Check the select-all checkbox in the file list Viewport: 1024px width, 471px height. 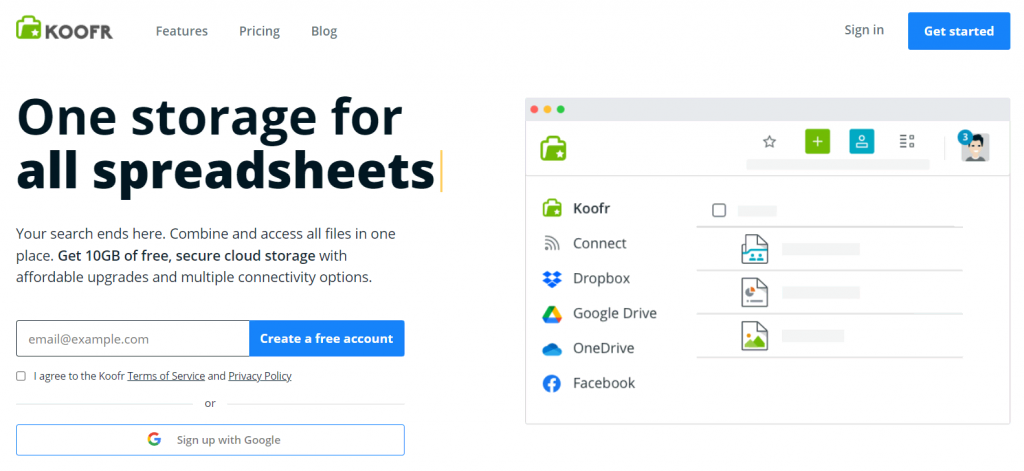point(719,210)
